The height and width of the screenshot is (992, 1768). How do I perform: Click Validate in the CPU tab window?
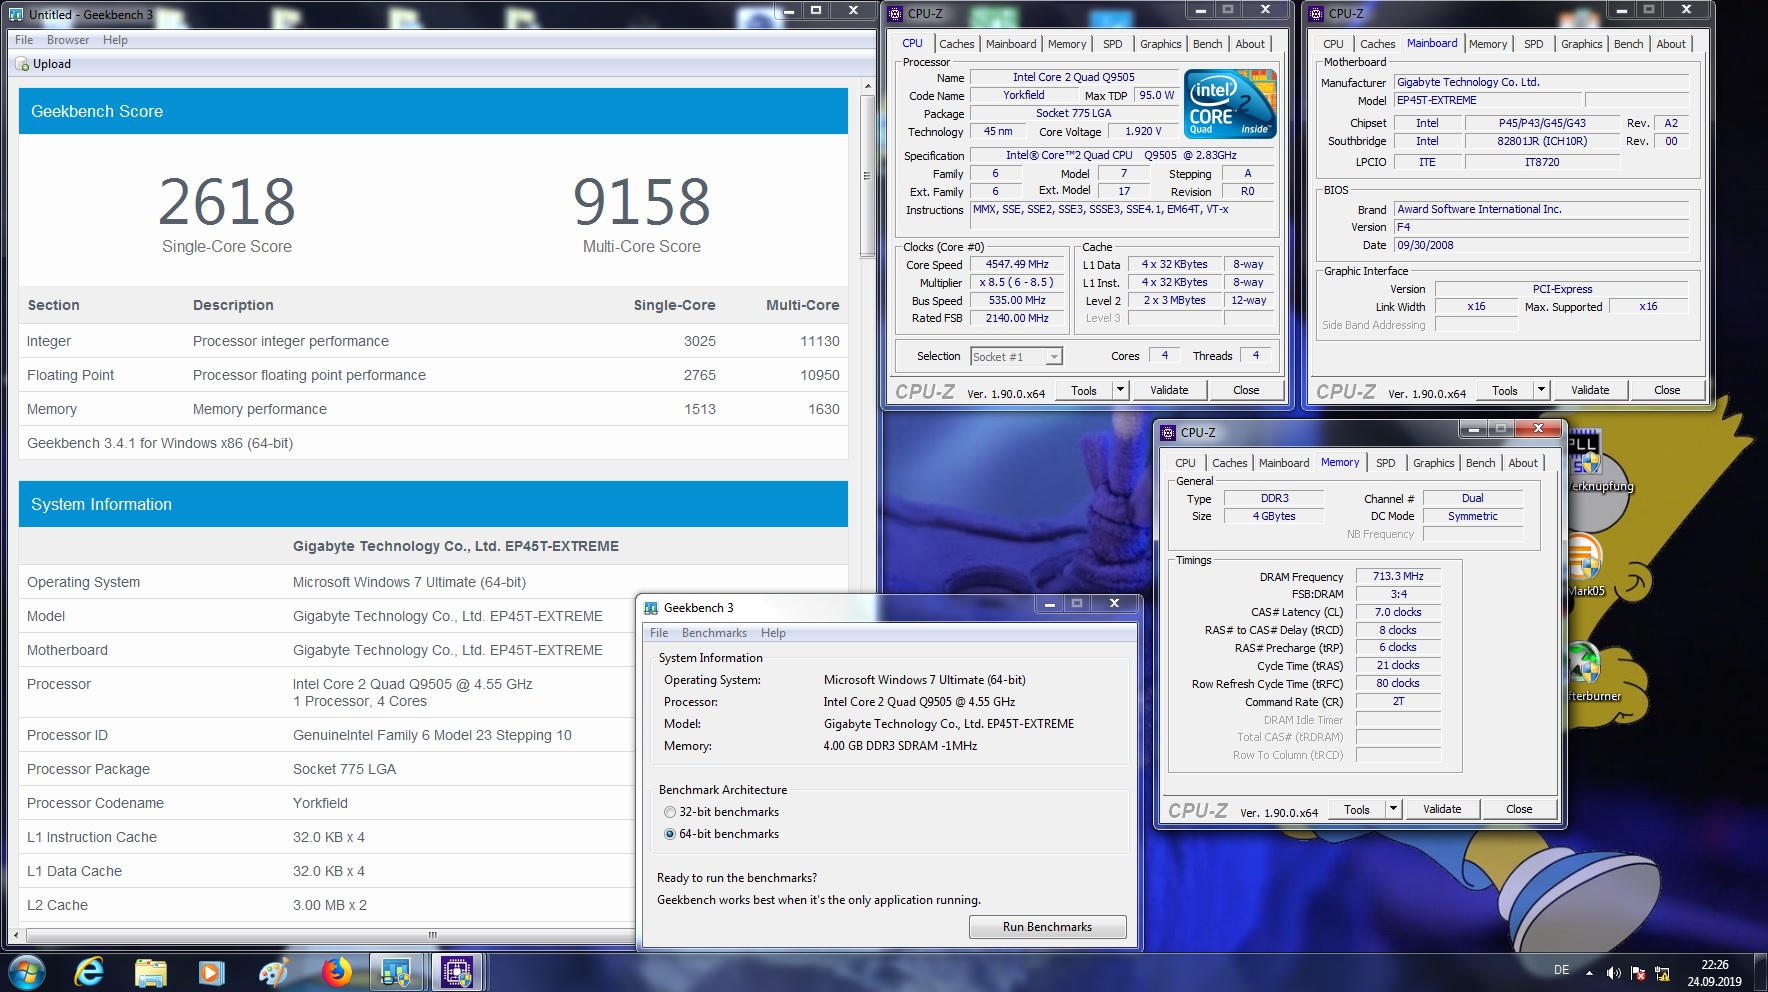coord(1169,390)
